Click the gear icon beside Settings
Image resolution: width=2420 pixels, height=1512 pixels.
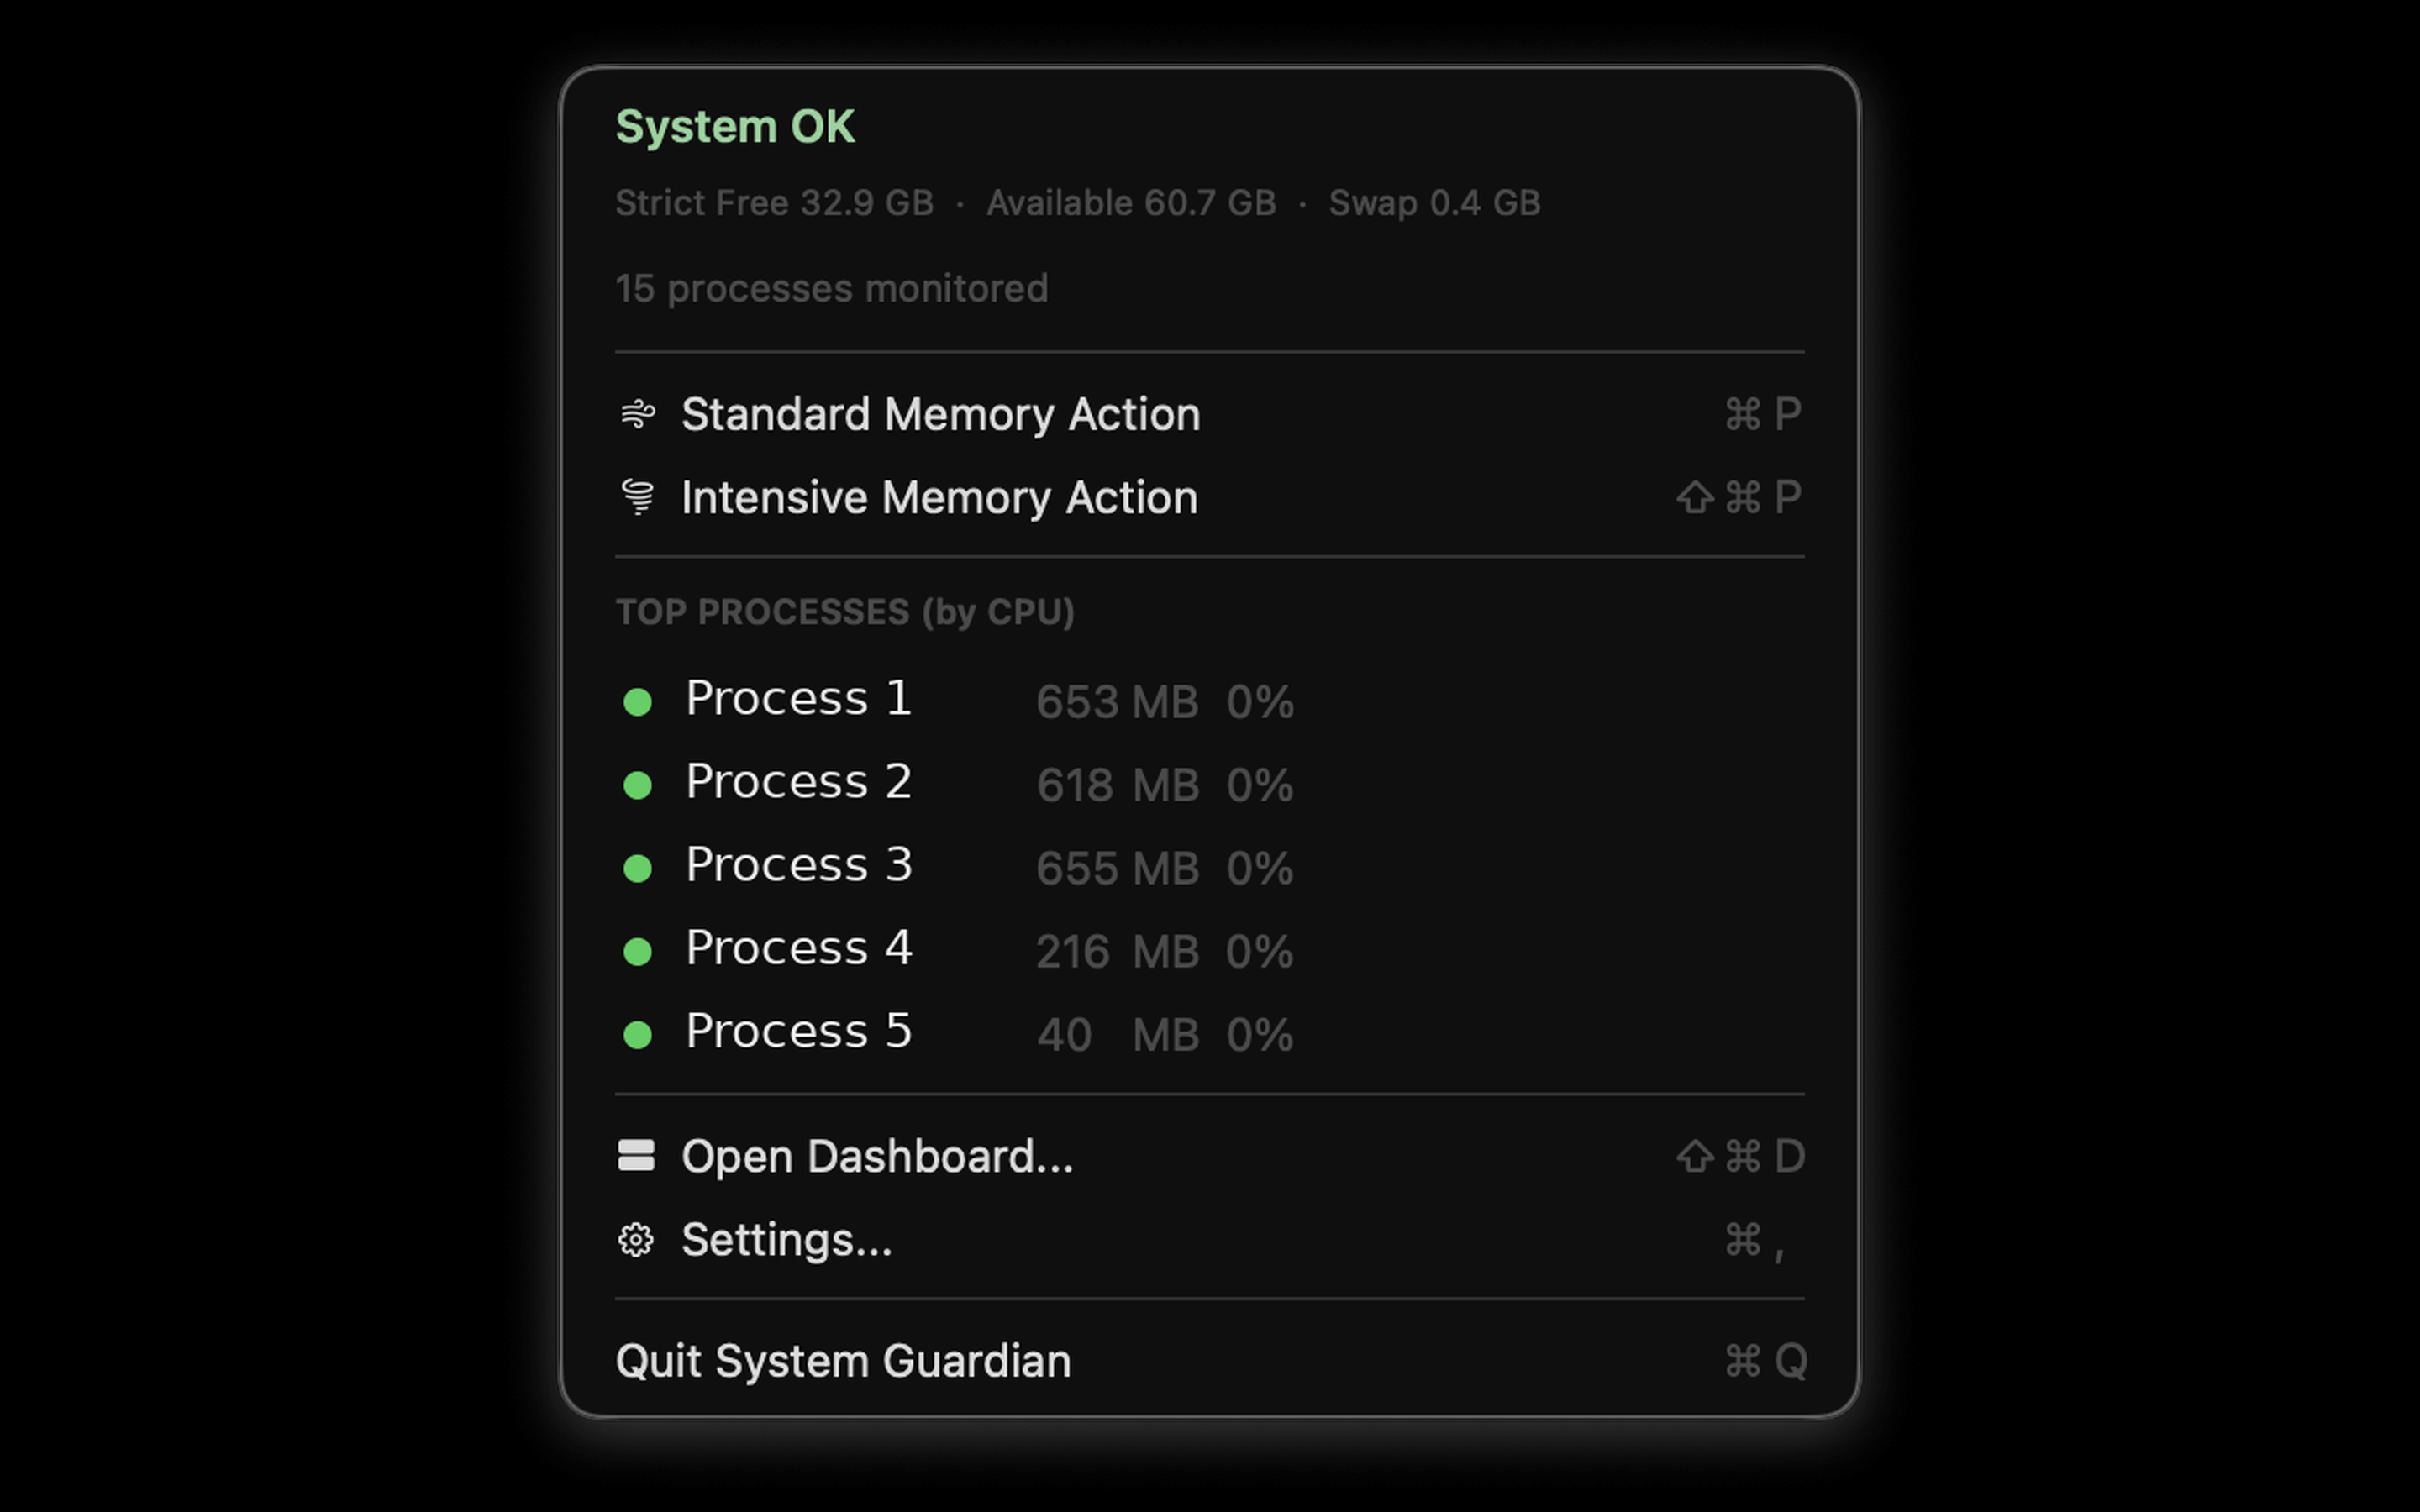pos(637,1239)
